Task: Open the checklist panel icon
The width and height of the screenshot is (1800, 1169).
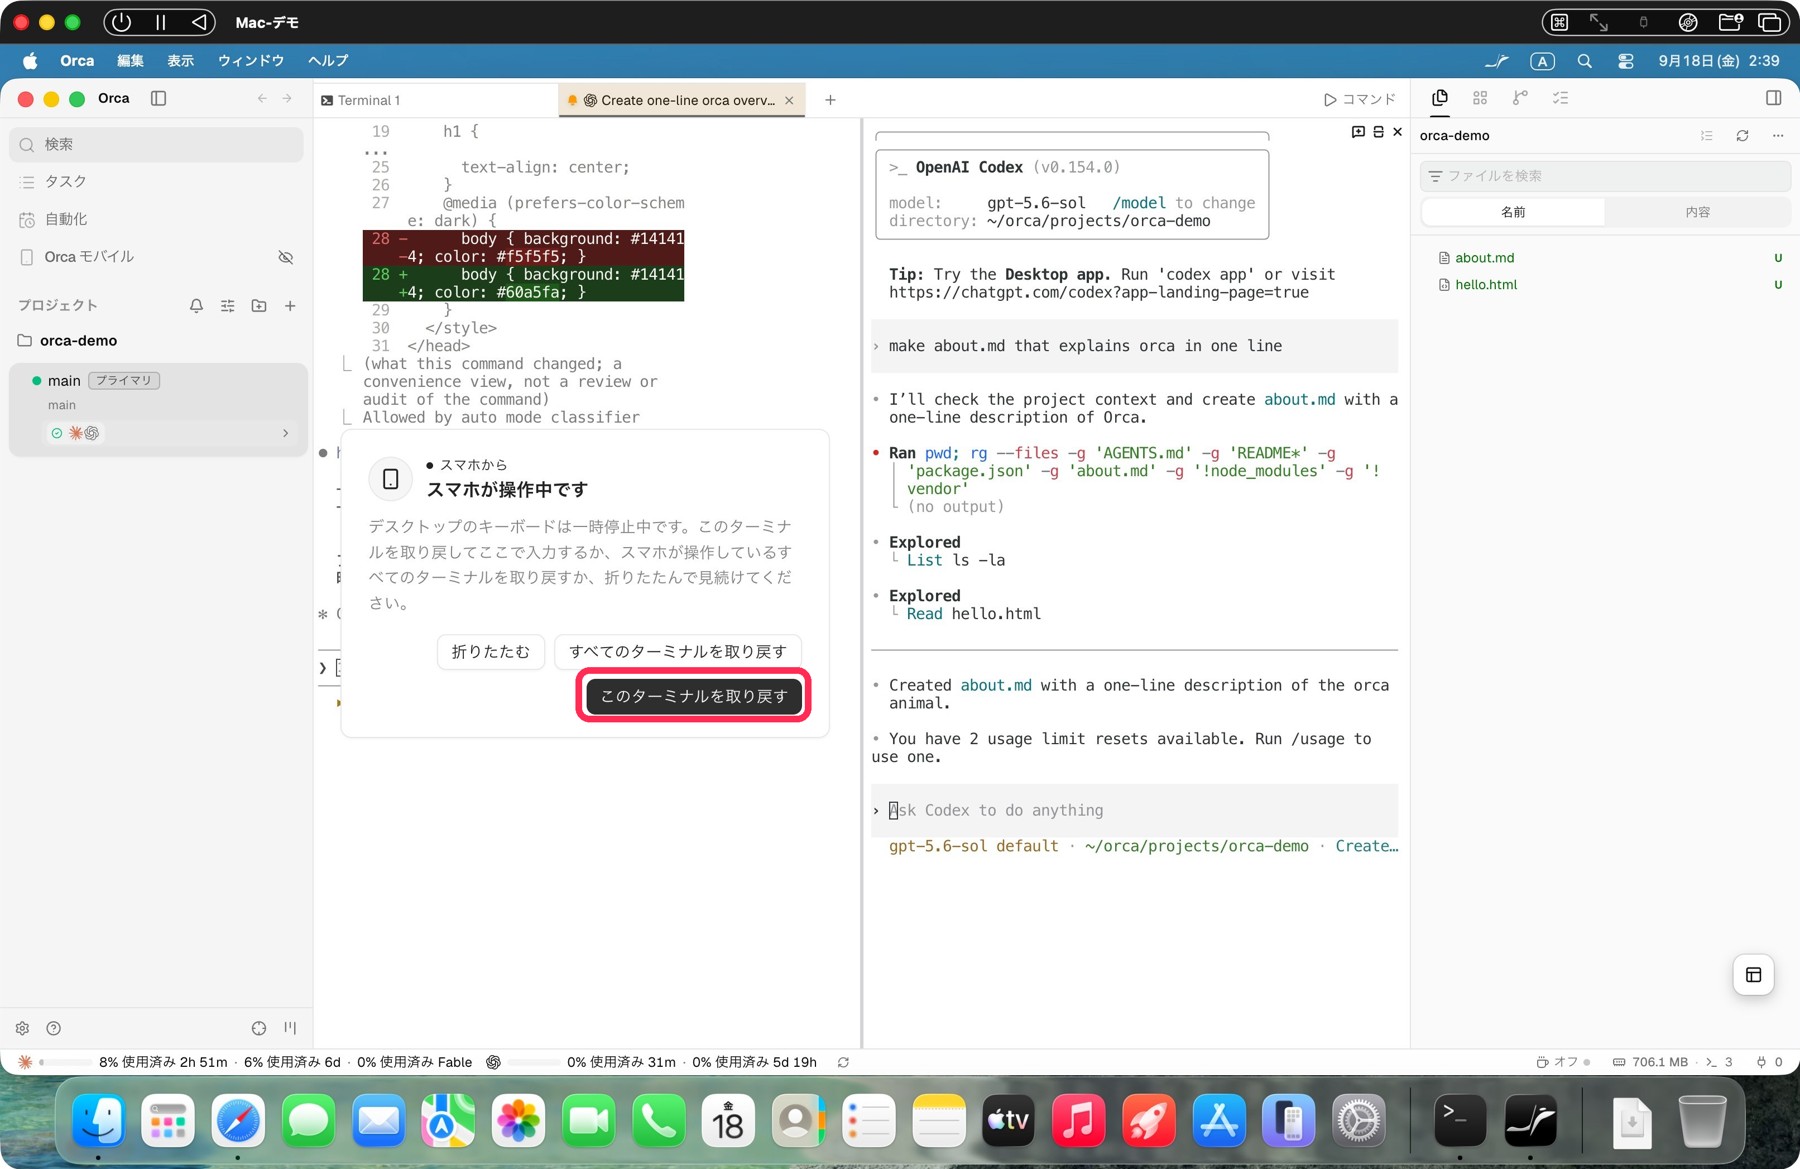Action: point(1560,98)
